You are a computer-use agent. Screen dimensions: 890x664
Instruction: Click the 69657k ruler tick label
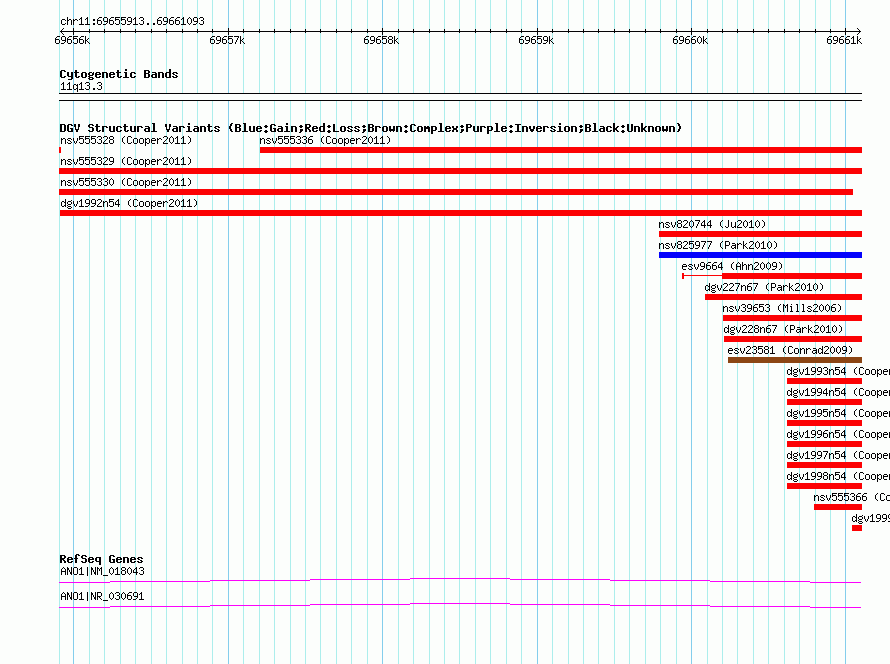(227, 40)
